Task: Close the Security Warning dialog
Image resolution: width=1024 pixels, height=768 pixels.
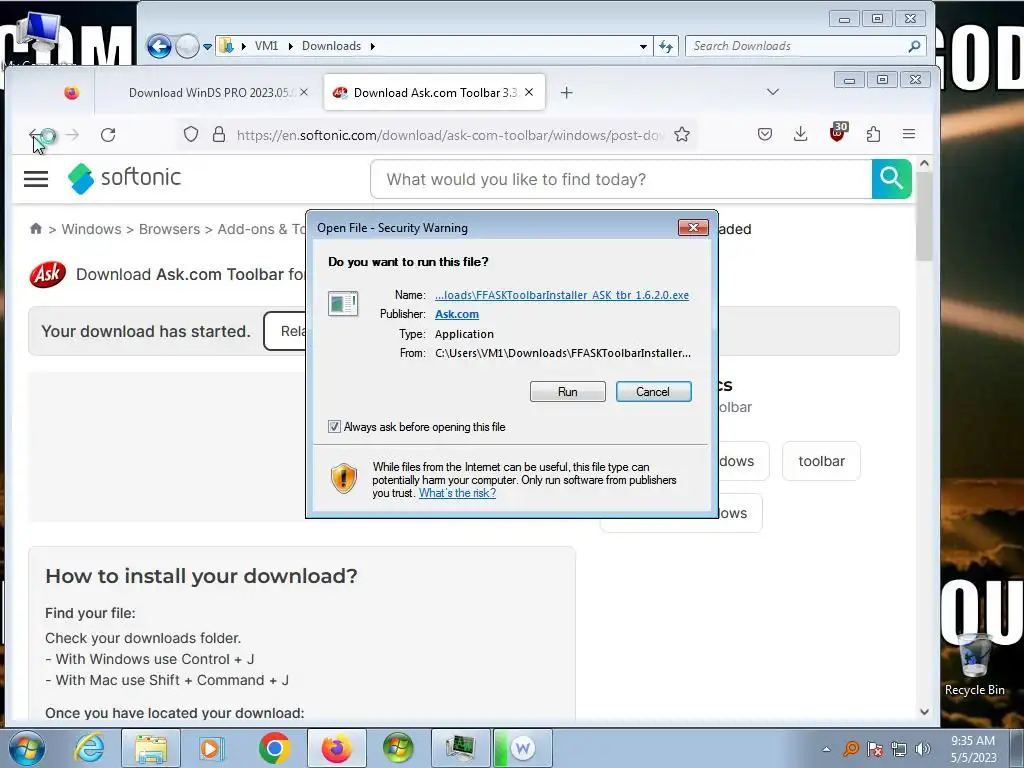Action: click(x=693, y=227)
